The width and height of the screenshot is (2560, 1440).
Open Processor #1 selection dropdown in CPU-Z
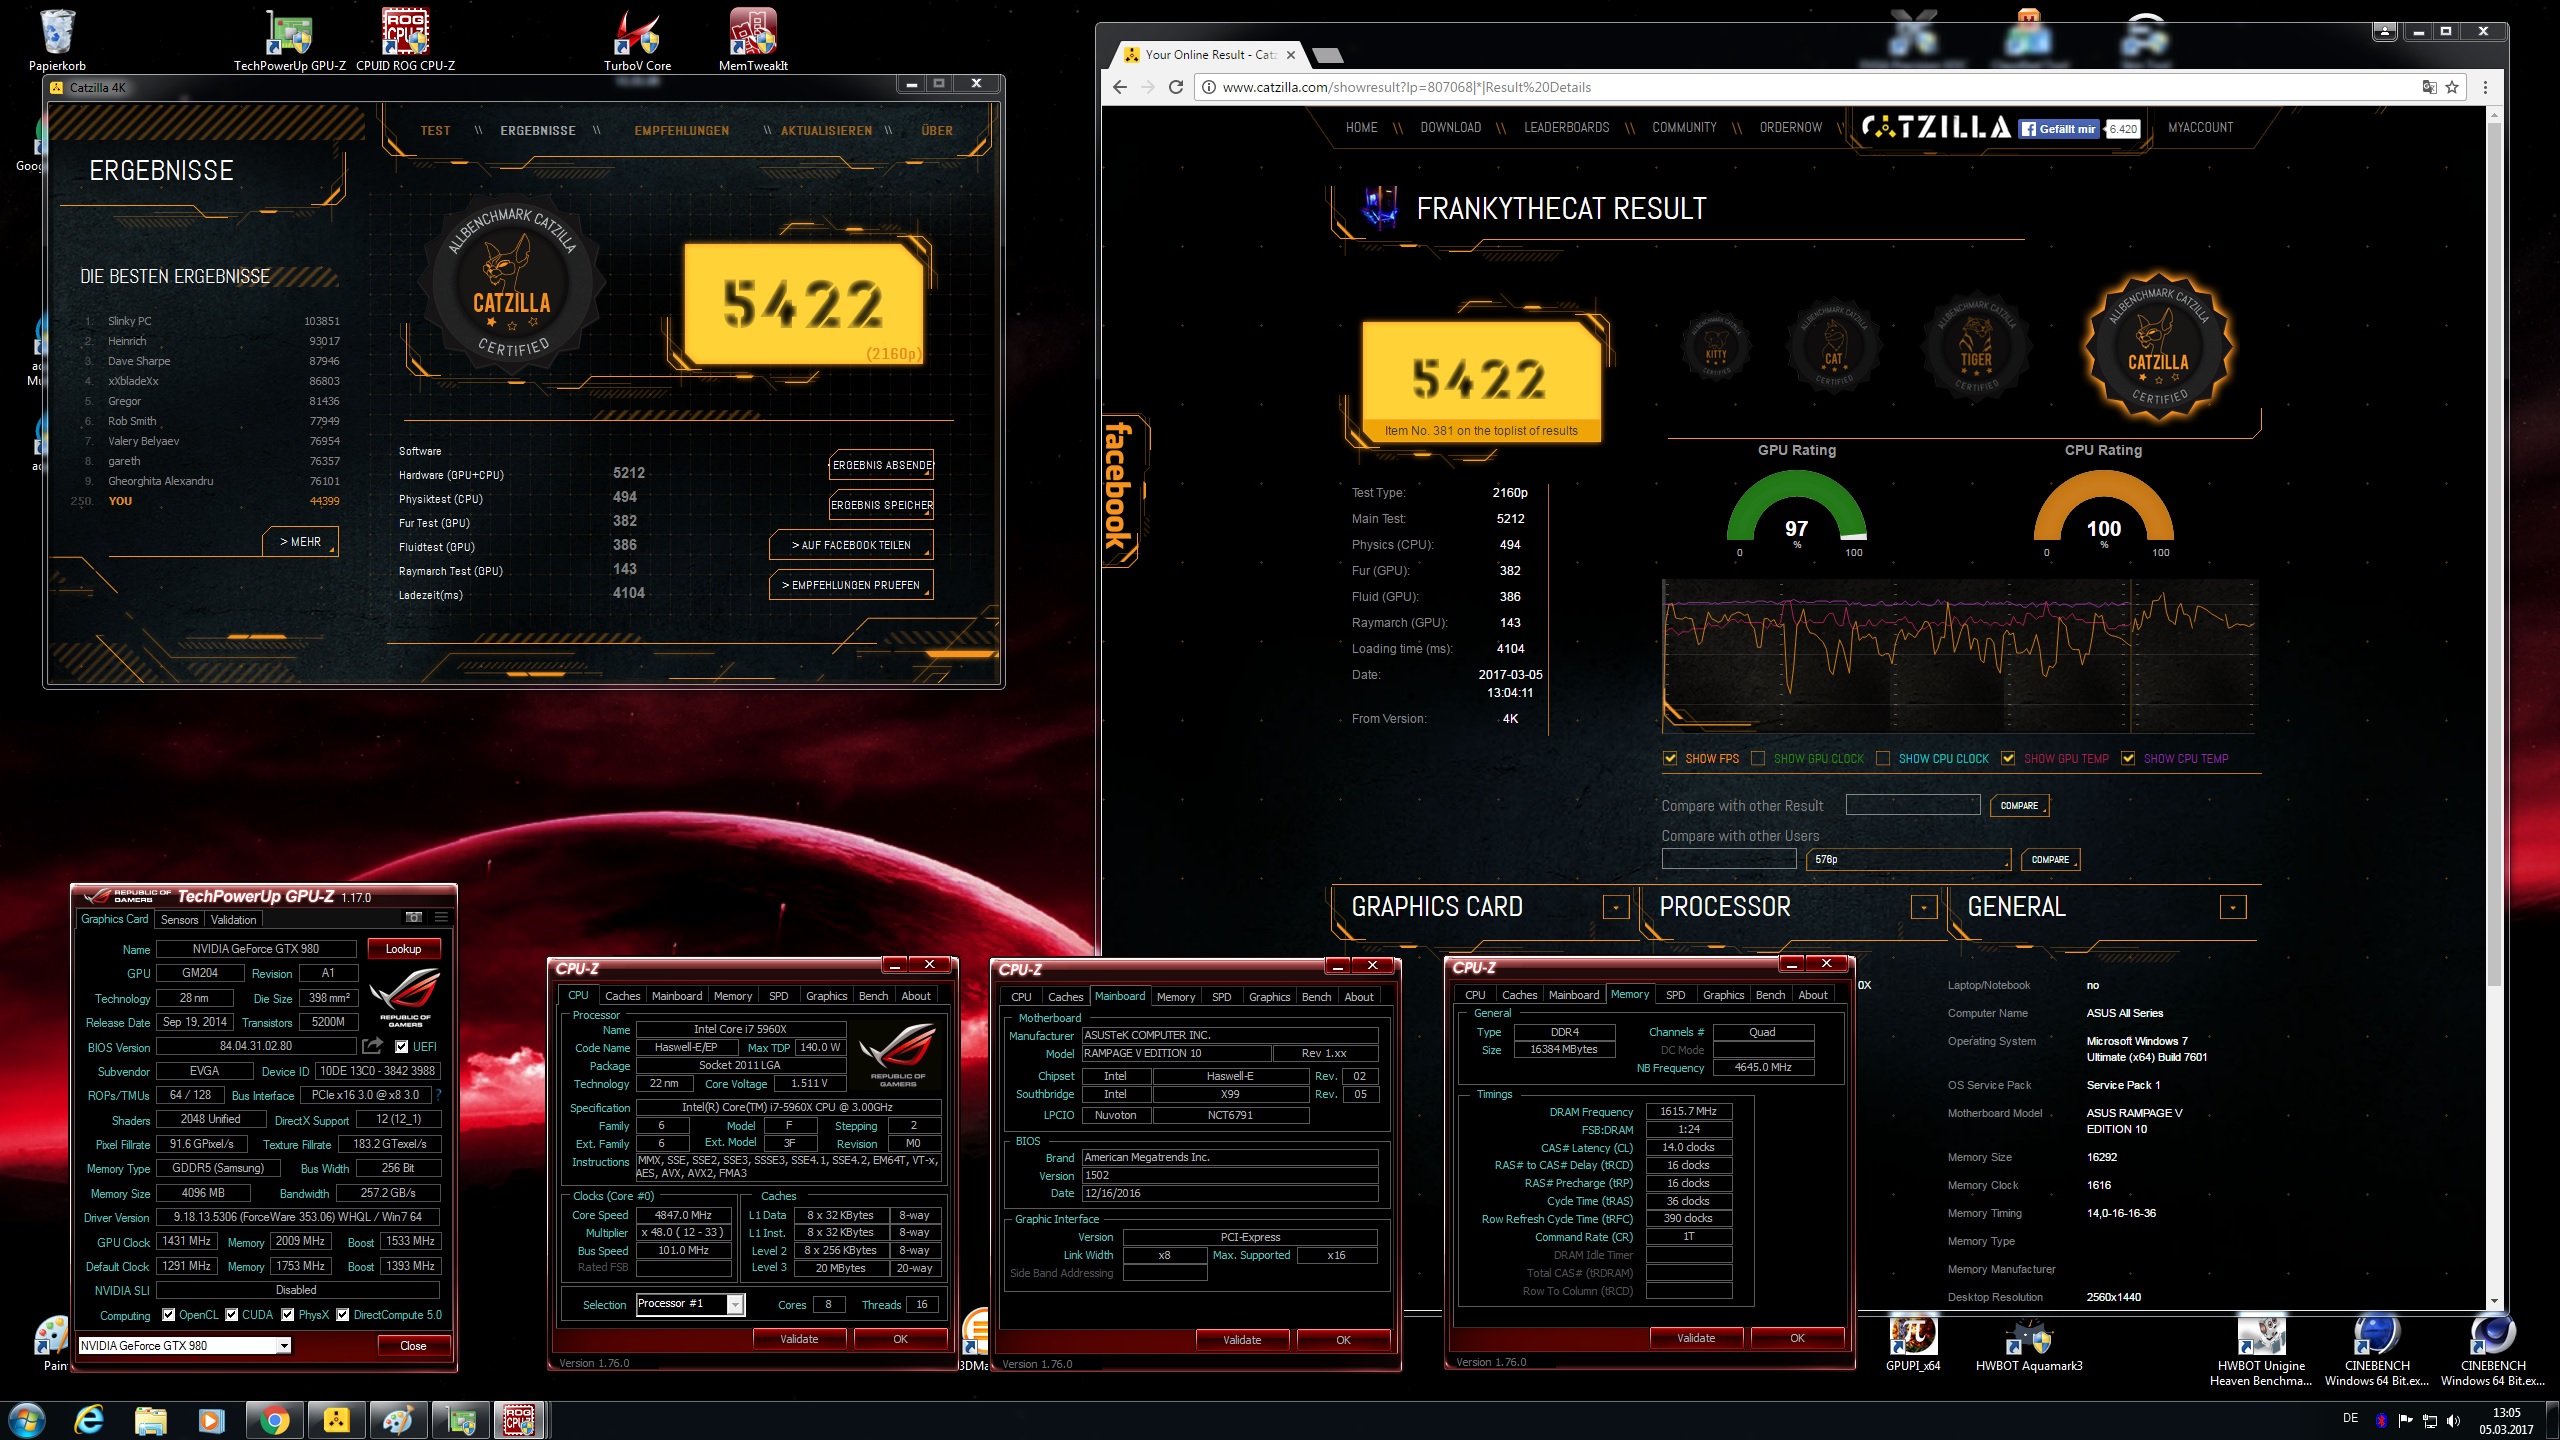(690, 1304)
